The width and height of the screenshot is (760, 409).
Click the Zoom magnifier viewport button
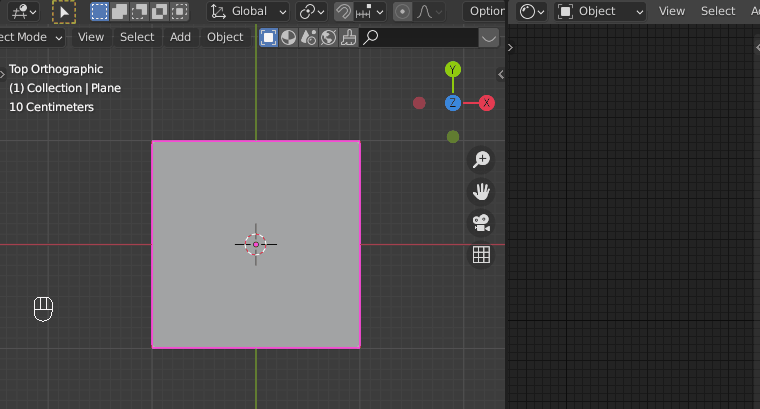481,159
